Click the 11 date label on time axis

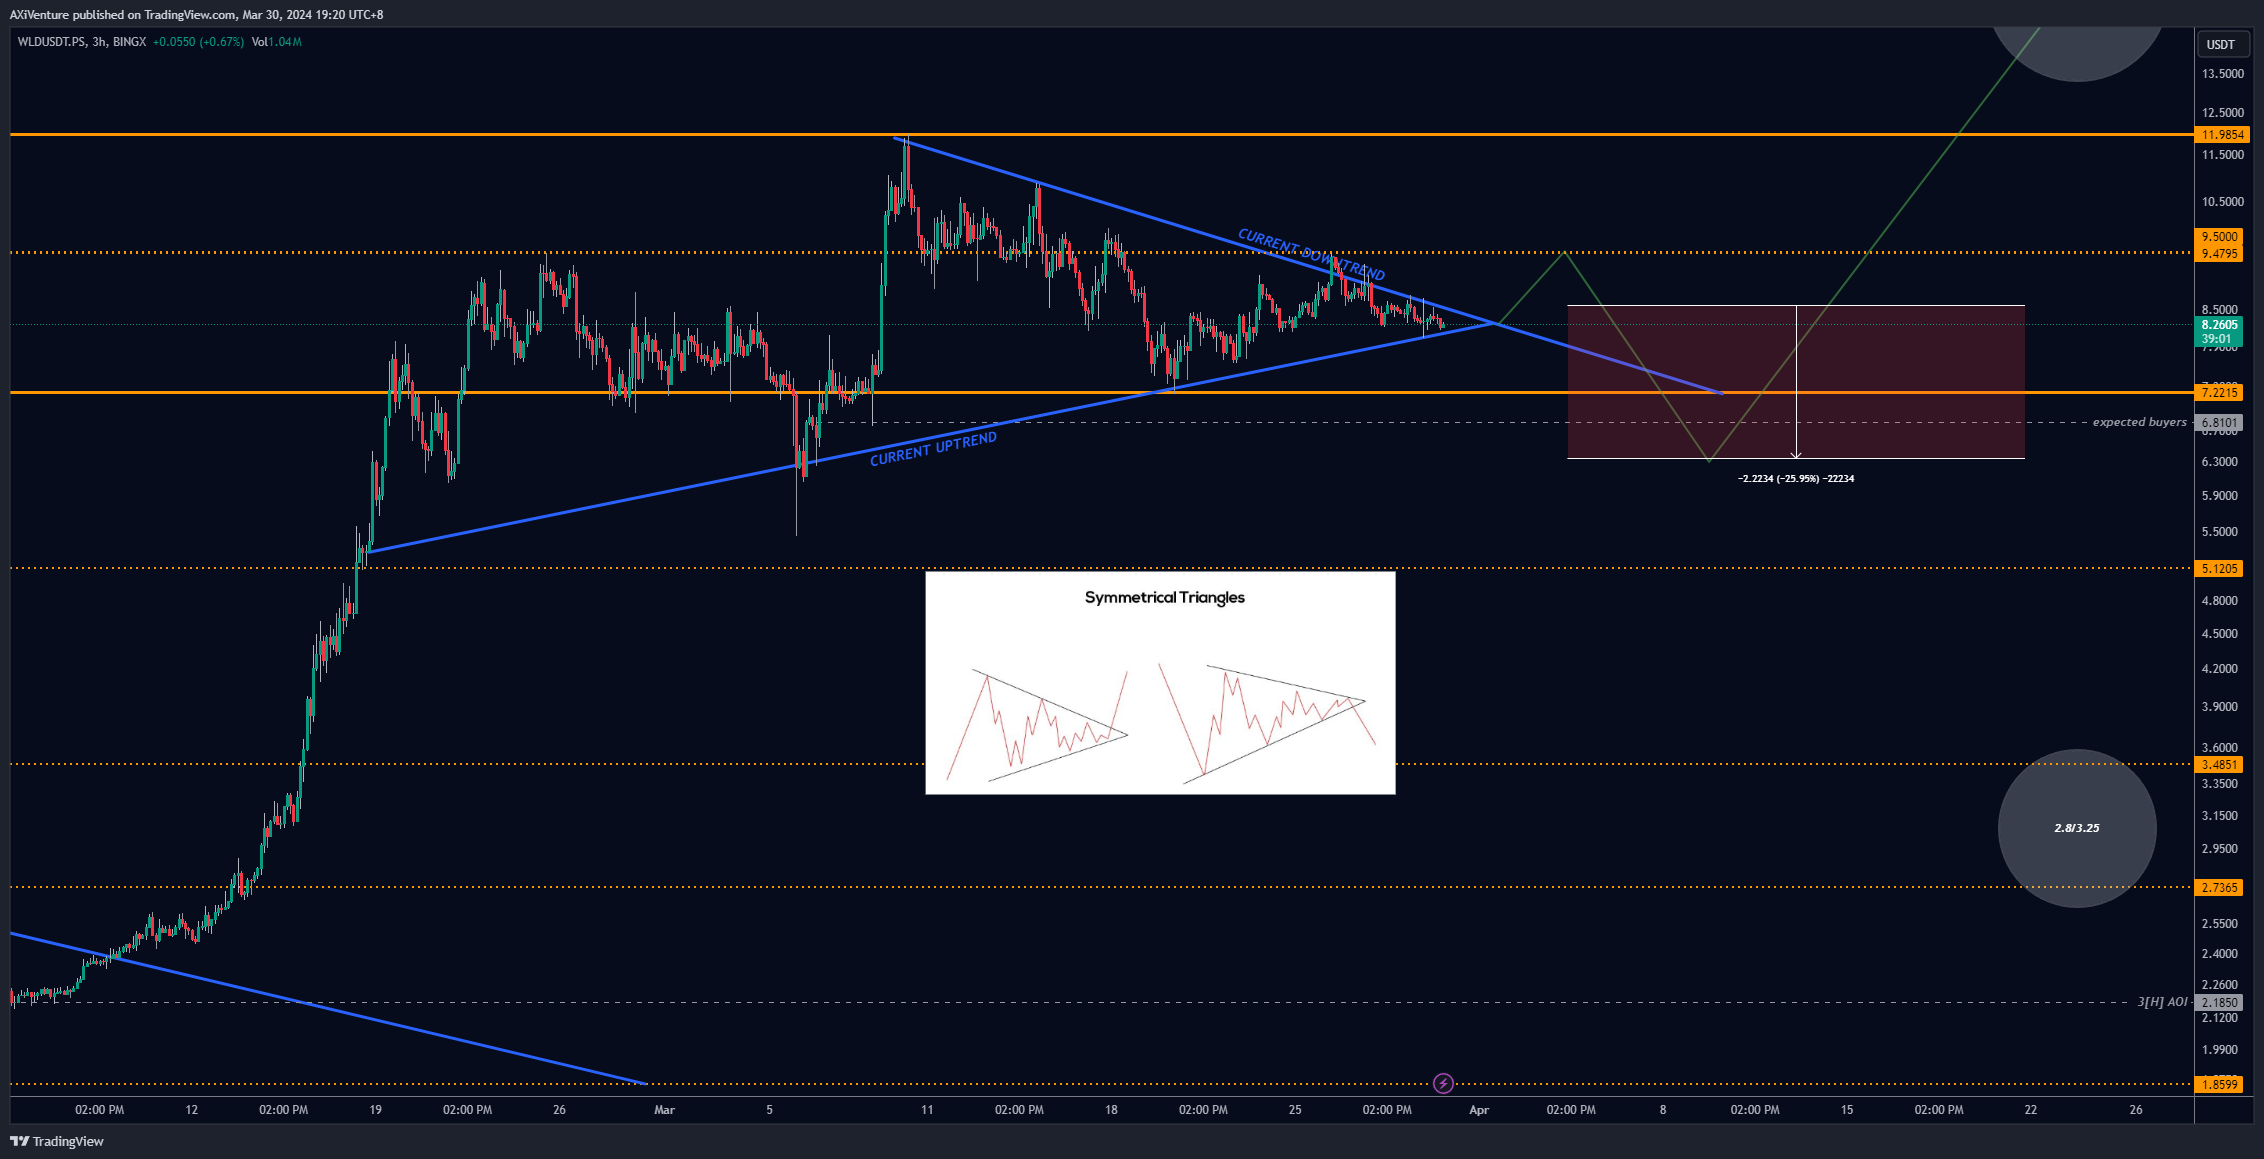927,1110
